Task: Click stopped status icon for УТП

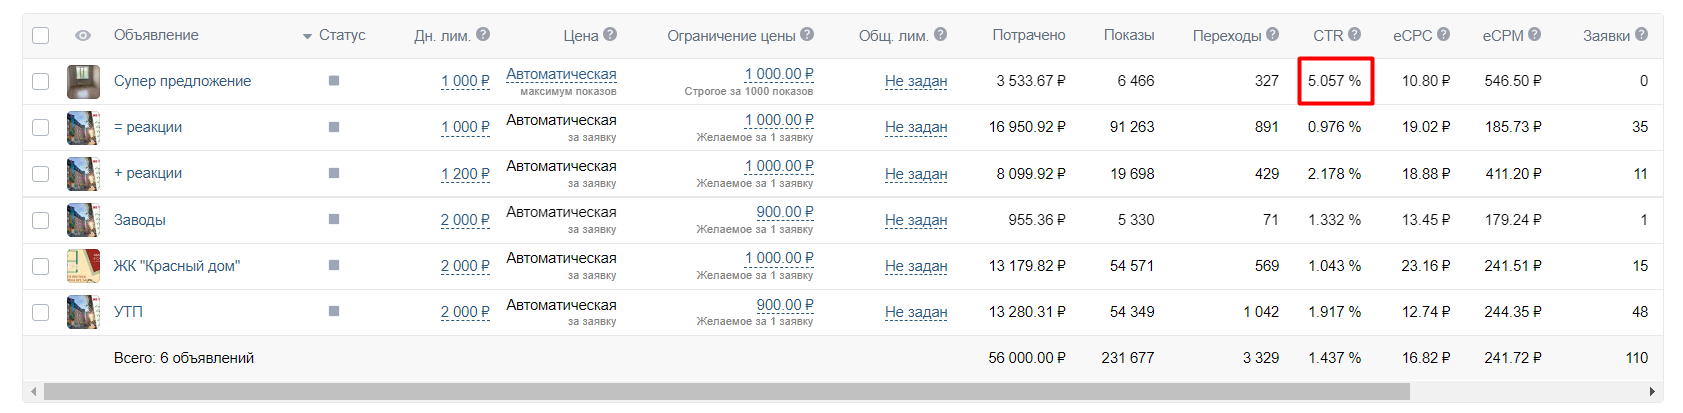Action: (x=334, y=312)
